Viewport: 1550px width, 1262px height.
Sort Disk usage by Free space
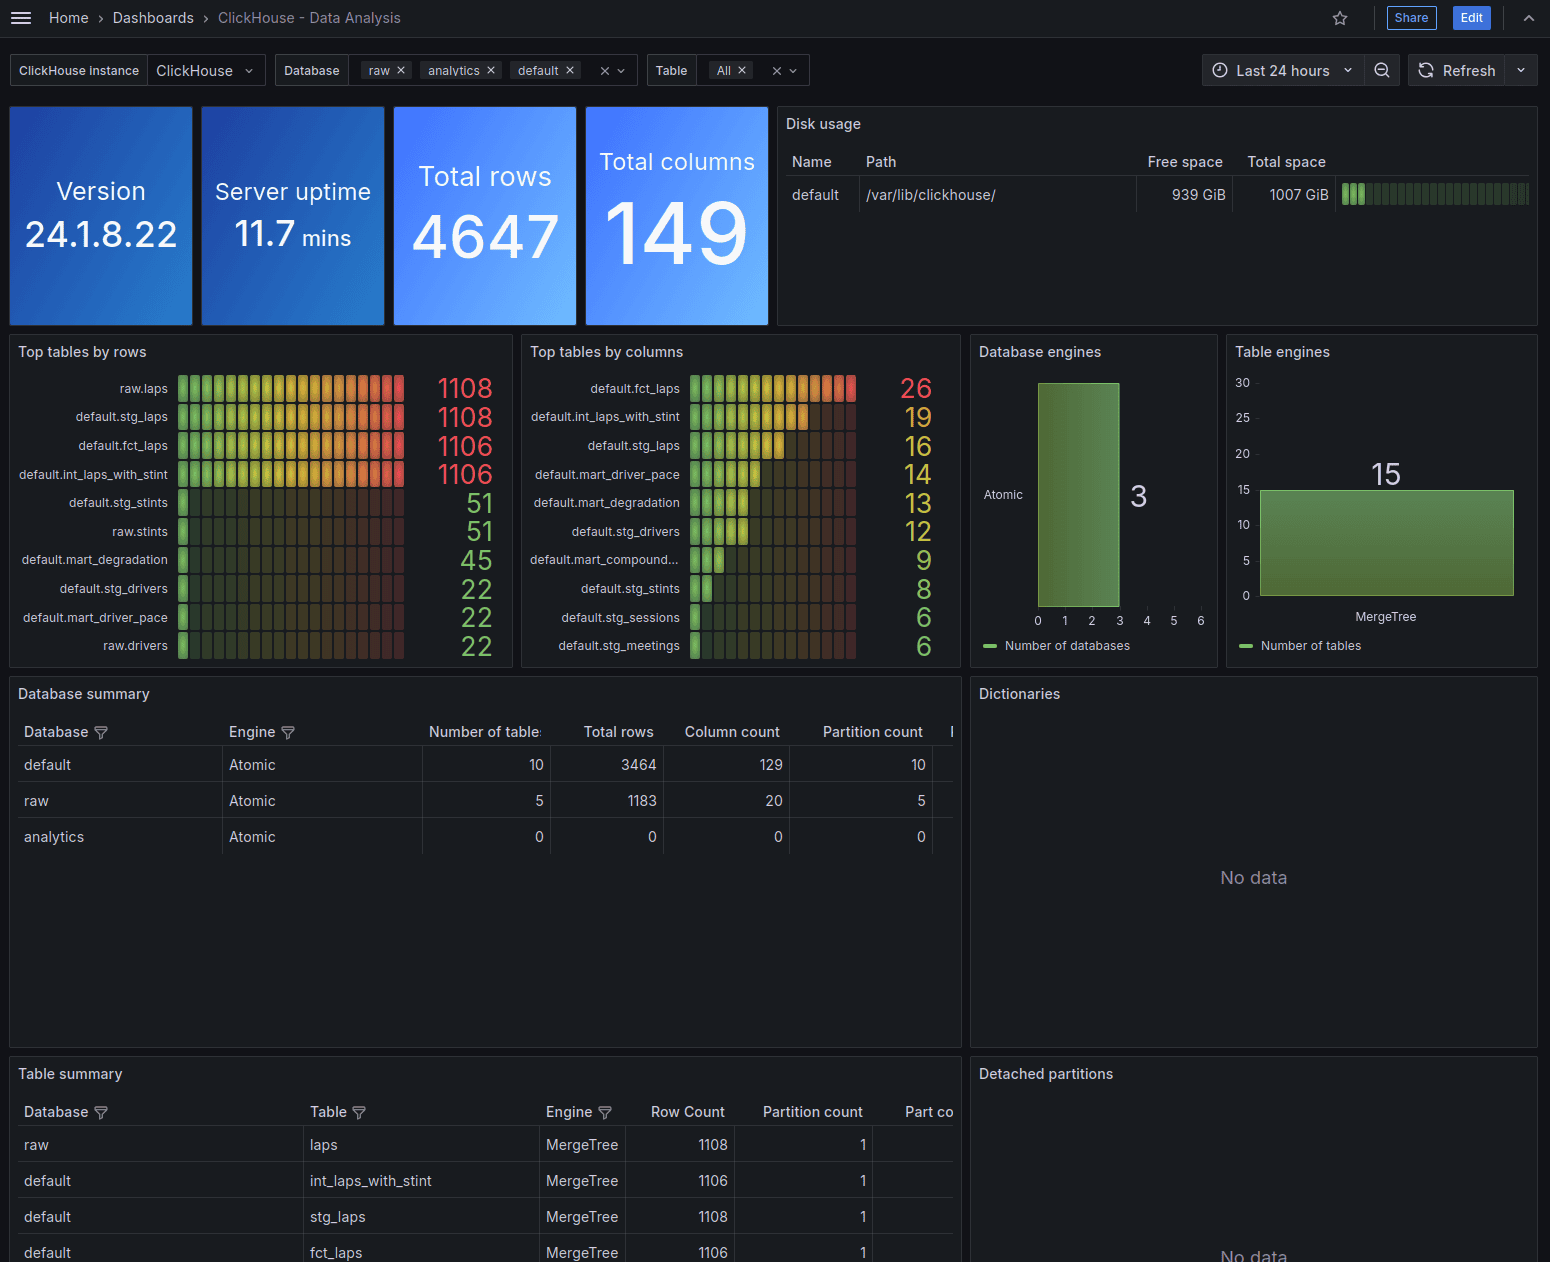(1185, 162)
